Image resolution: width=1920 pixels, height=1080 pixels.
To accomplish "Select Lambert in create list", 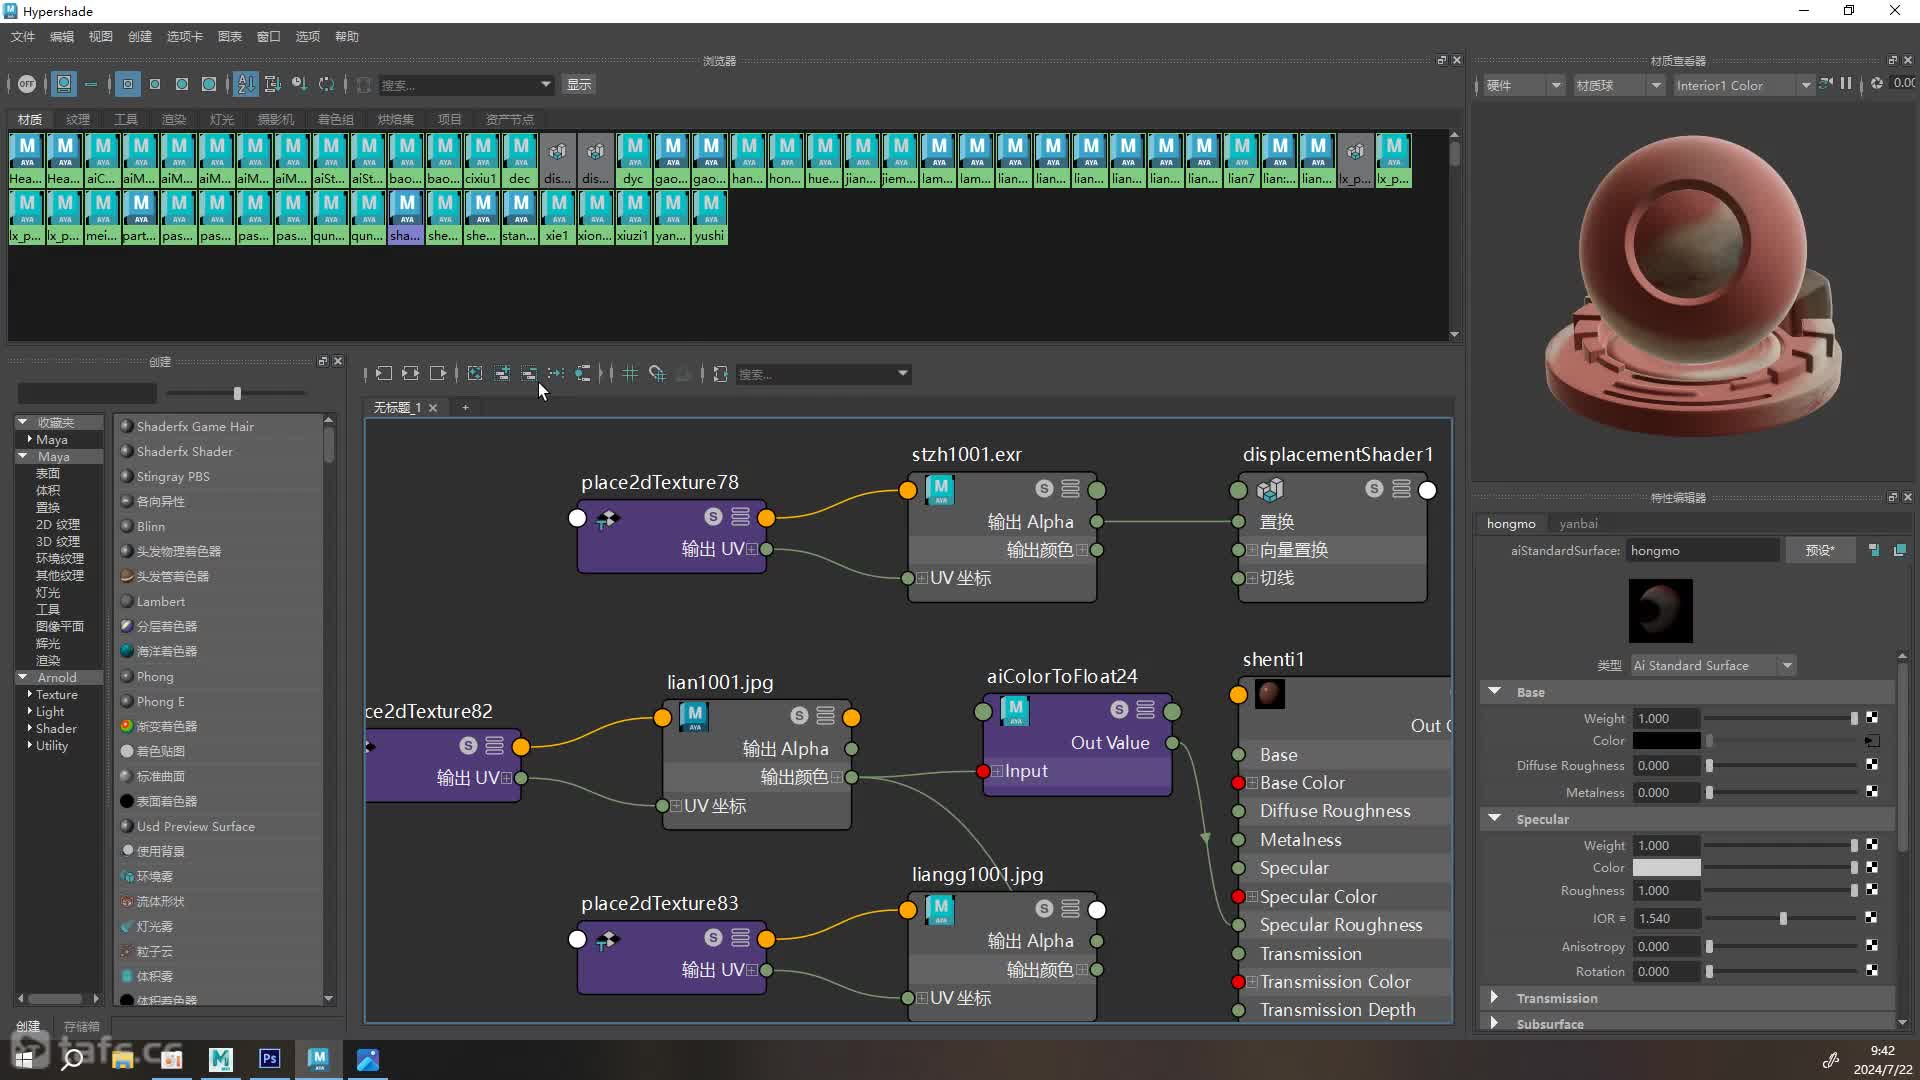I will (160, 601).
